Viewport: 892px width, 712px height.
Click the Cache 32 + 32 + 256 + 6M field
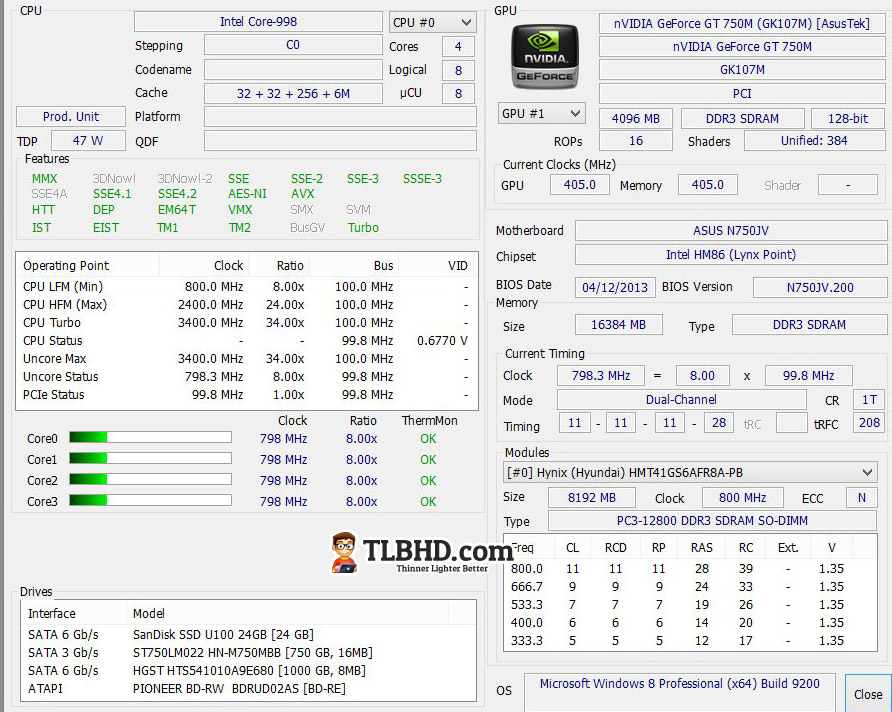coord(293,93)
